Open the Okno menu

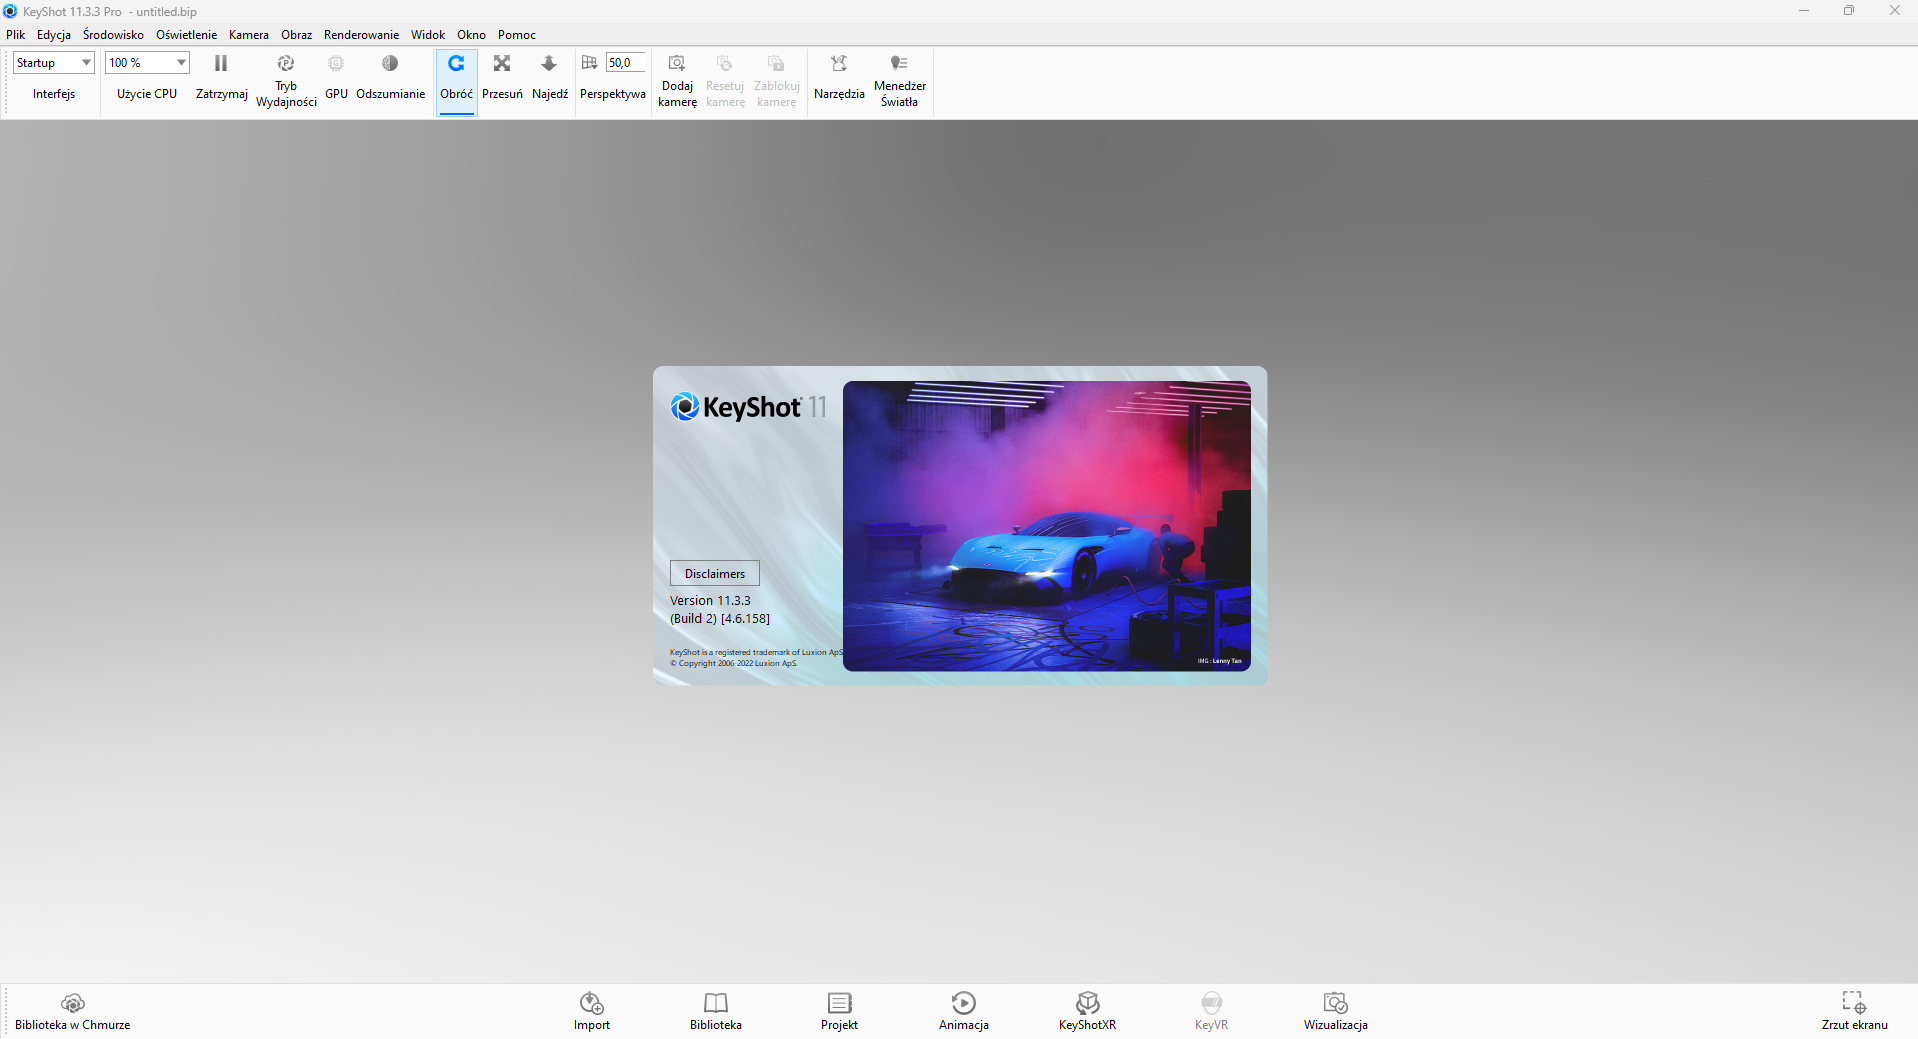point(471,35)
